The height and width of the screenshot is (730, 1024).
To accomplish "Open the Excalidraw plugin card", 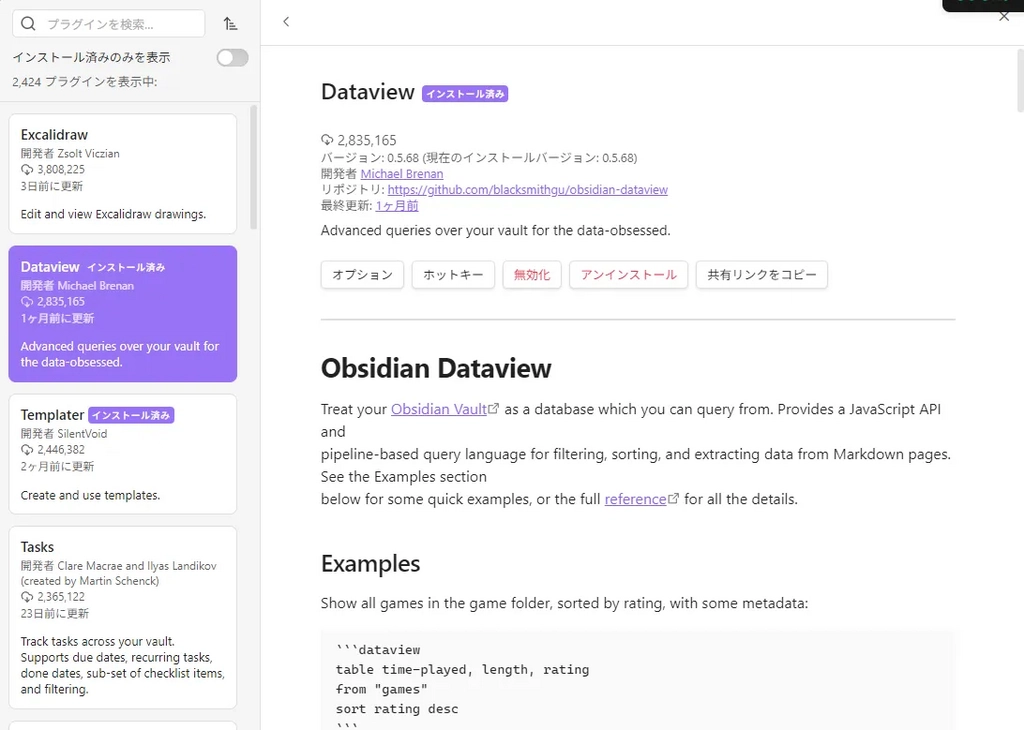I will click(123, 174).
